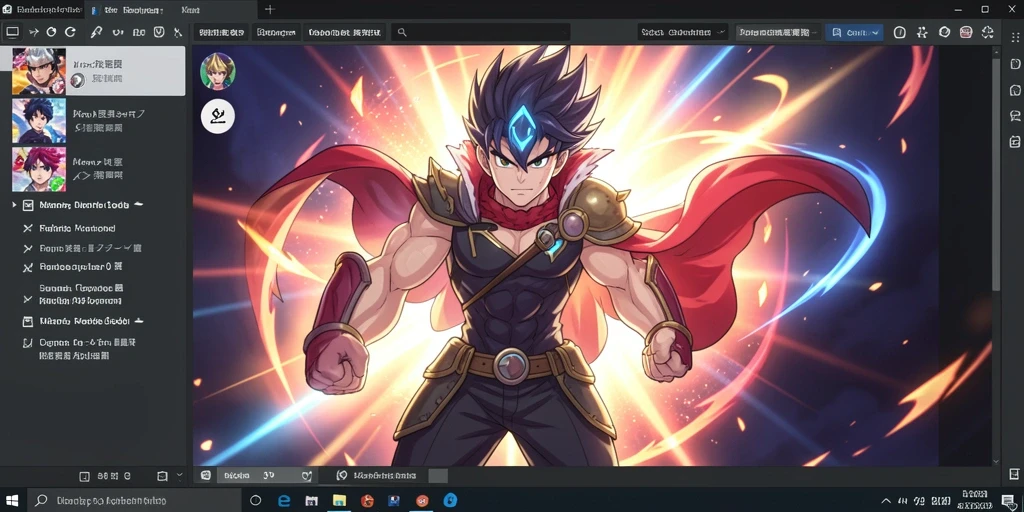Screen dimensions: 1024x512
Task: Click the image icon in left panel footer
Action: pos(162,476)
